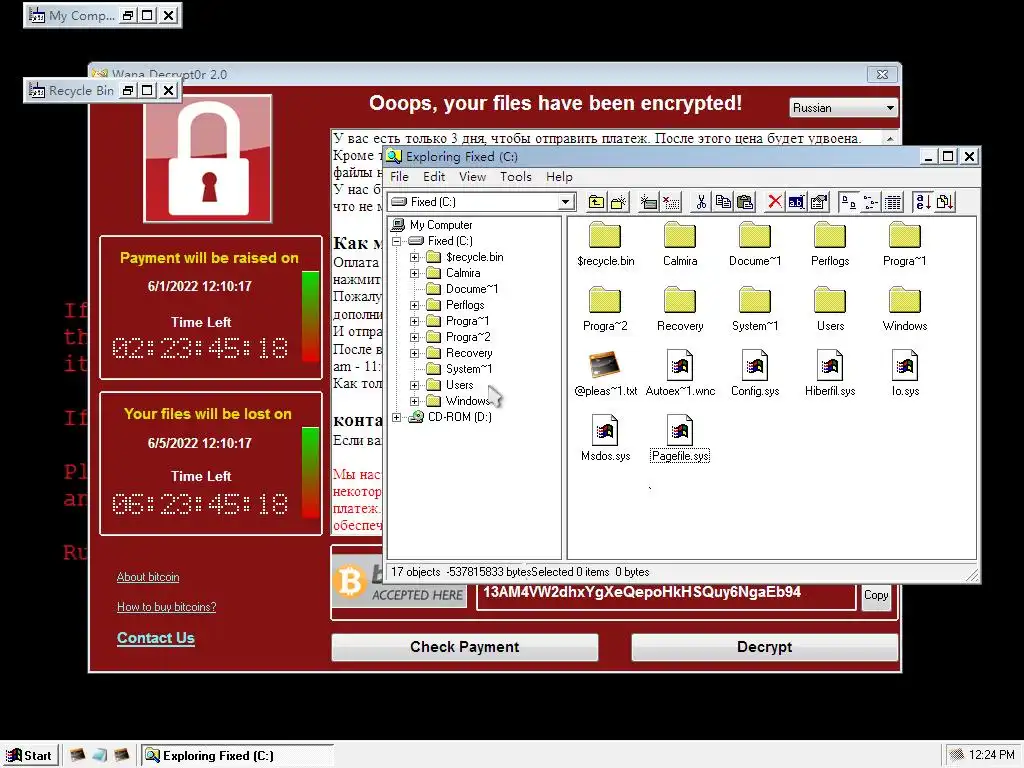Switch to List view icon
This screenshot has width=1024, height=768.
(x=871, y=202)
